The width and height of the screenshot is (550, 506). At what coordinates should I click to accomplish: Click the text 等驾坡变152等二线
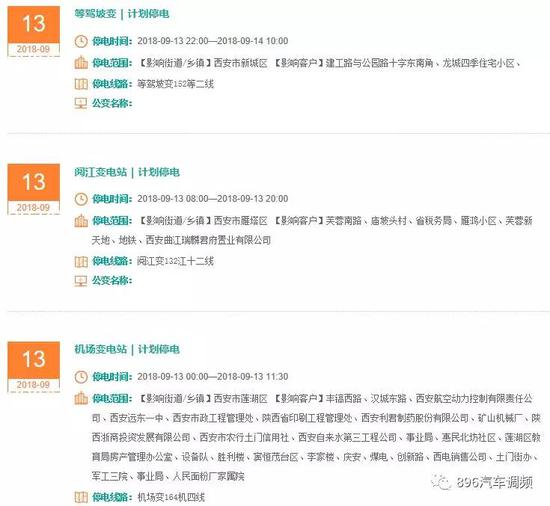(175, 84)
